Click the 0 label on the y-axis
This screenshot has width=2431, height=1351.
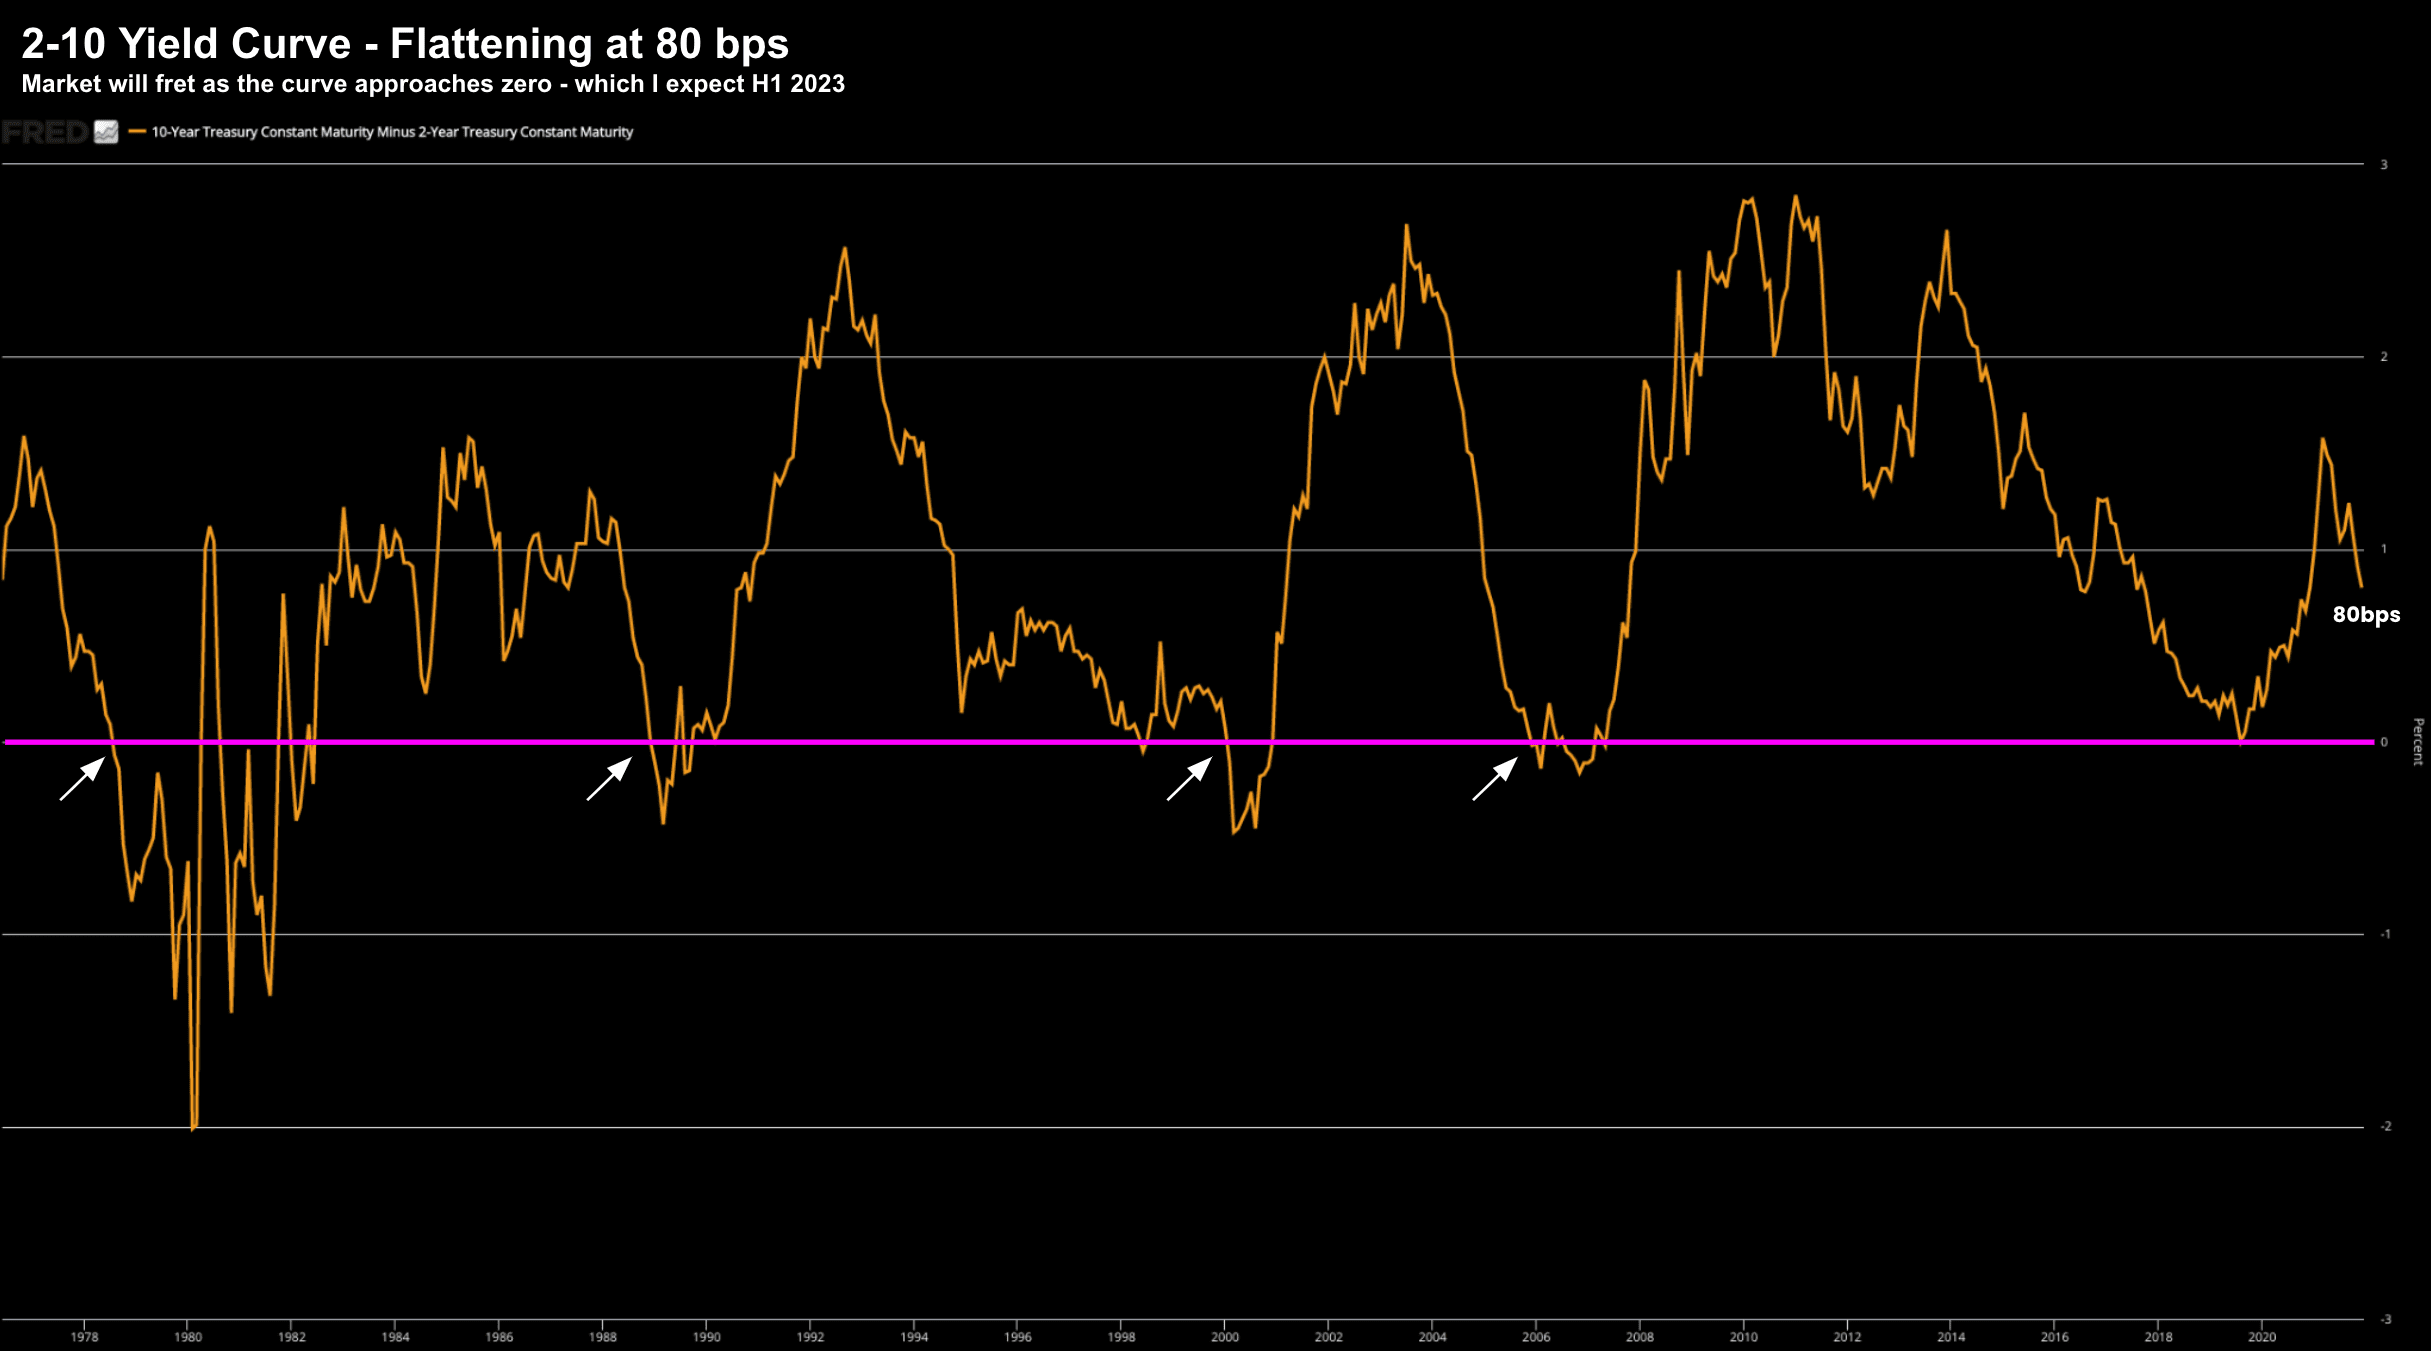coord(2384,742)
